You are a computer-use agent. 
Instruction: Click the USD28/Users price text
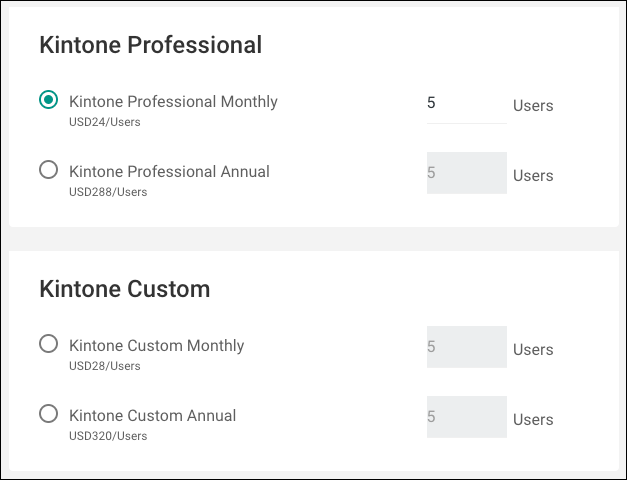point(105,366)
